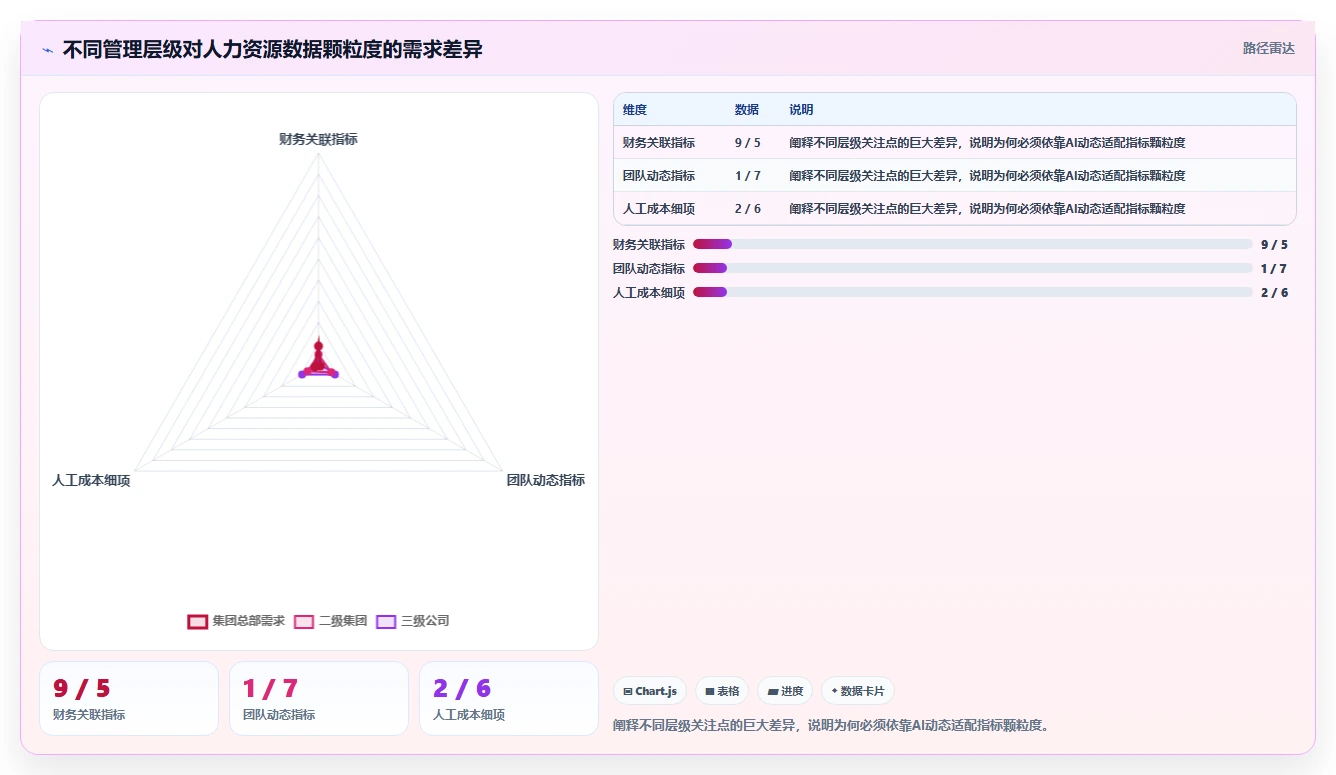Click the 数据 column header
The image size is (1336, 775).
point(747,110)
